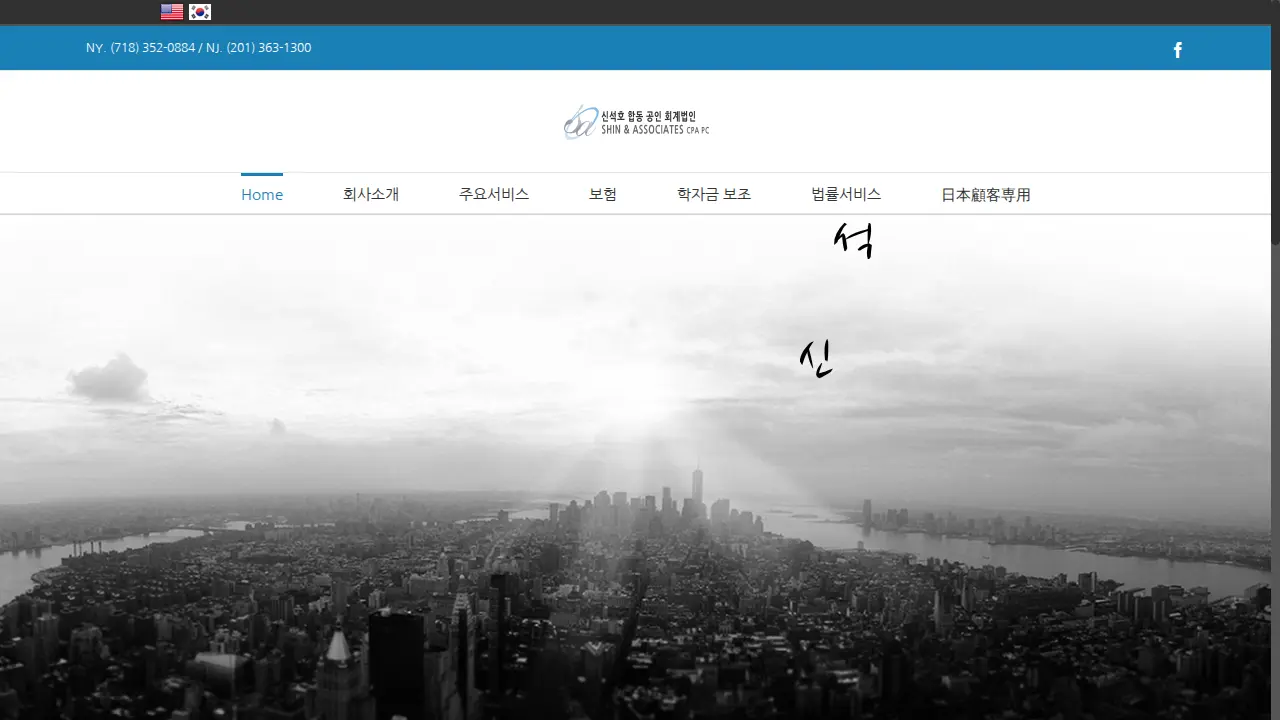Select the Home menu item

(262, 195)
